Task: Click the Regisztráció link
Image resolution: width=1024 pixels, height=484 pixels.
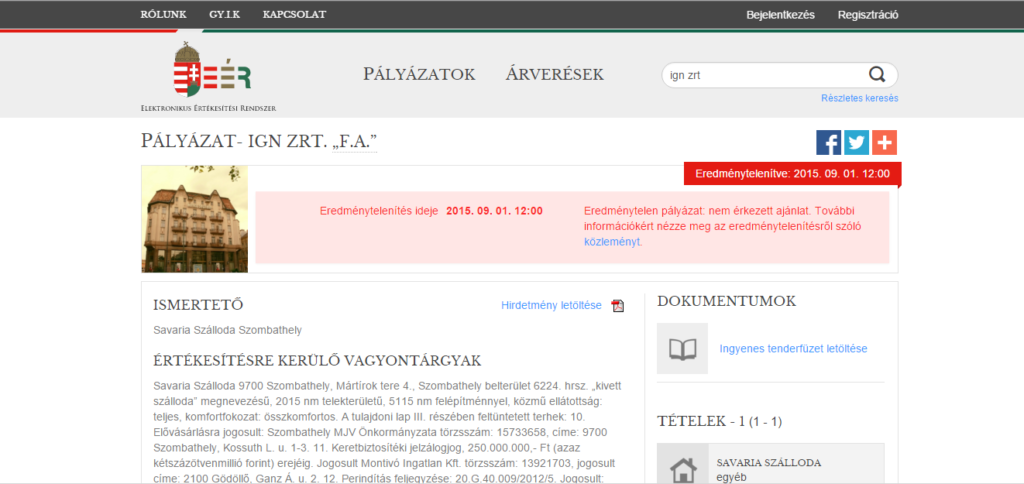Action: (x=868, y=15)
